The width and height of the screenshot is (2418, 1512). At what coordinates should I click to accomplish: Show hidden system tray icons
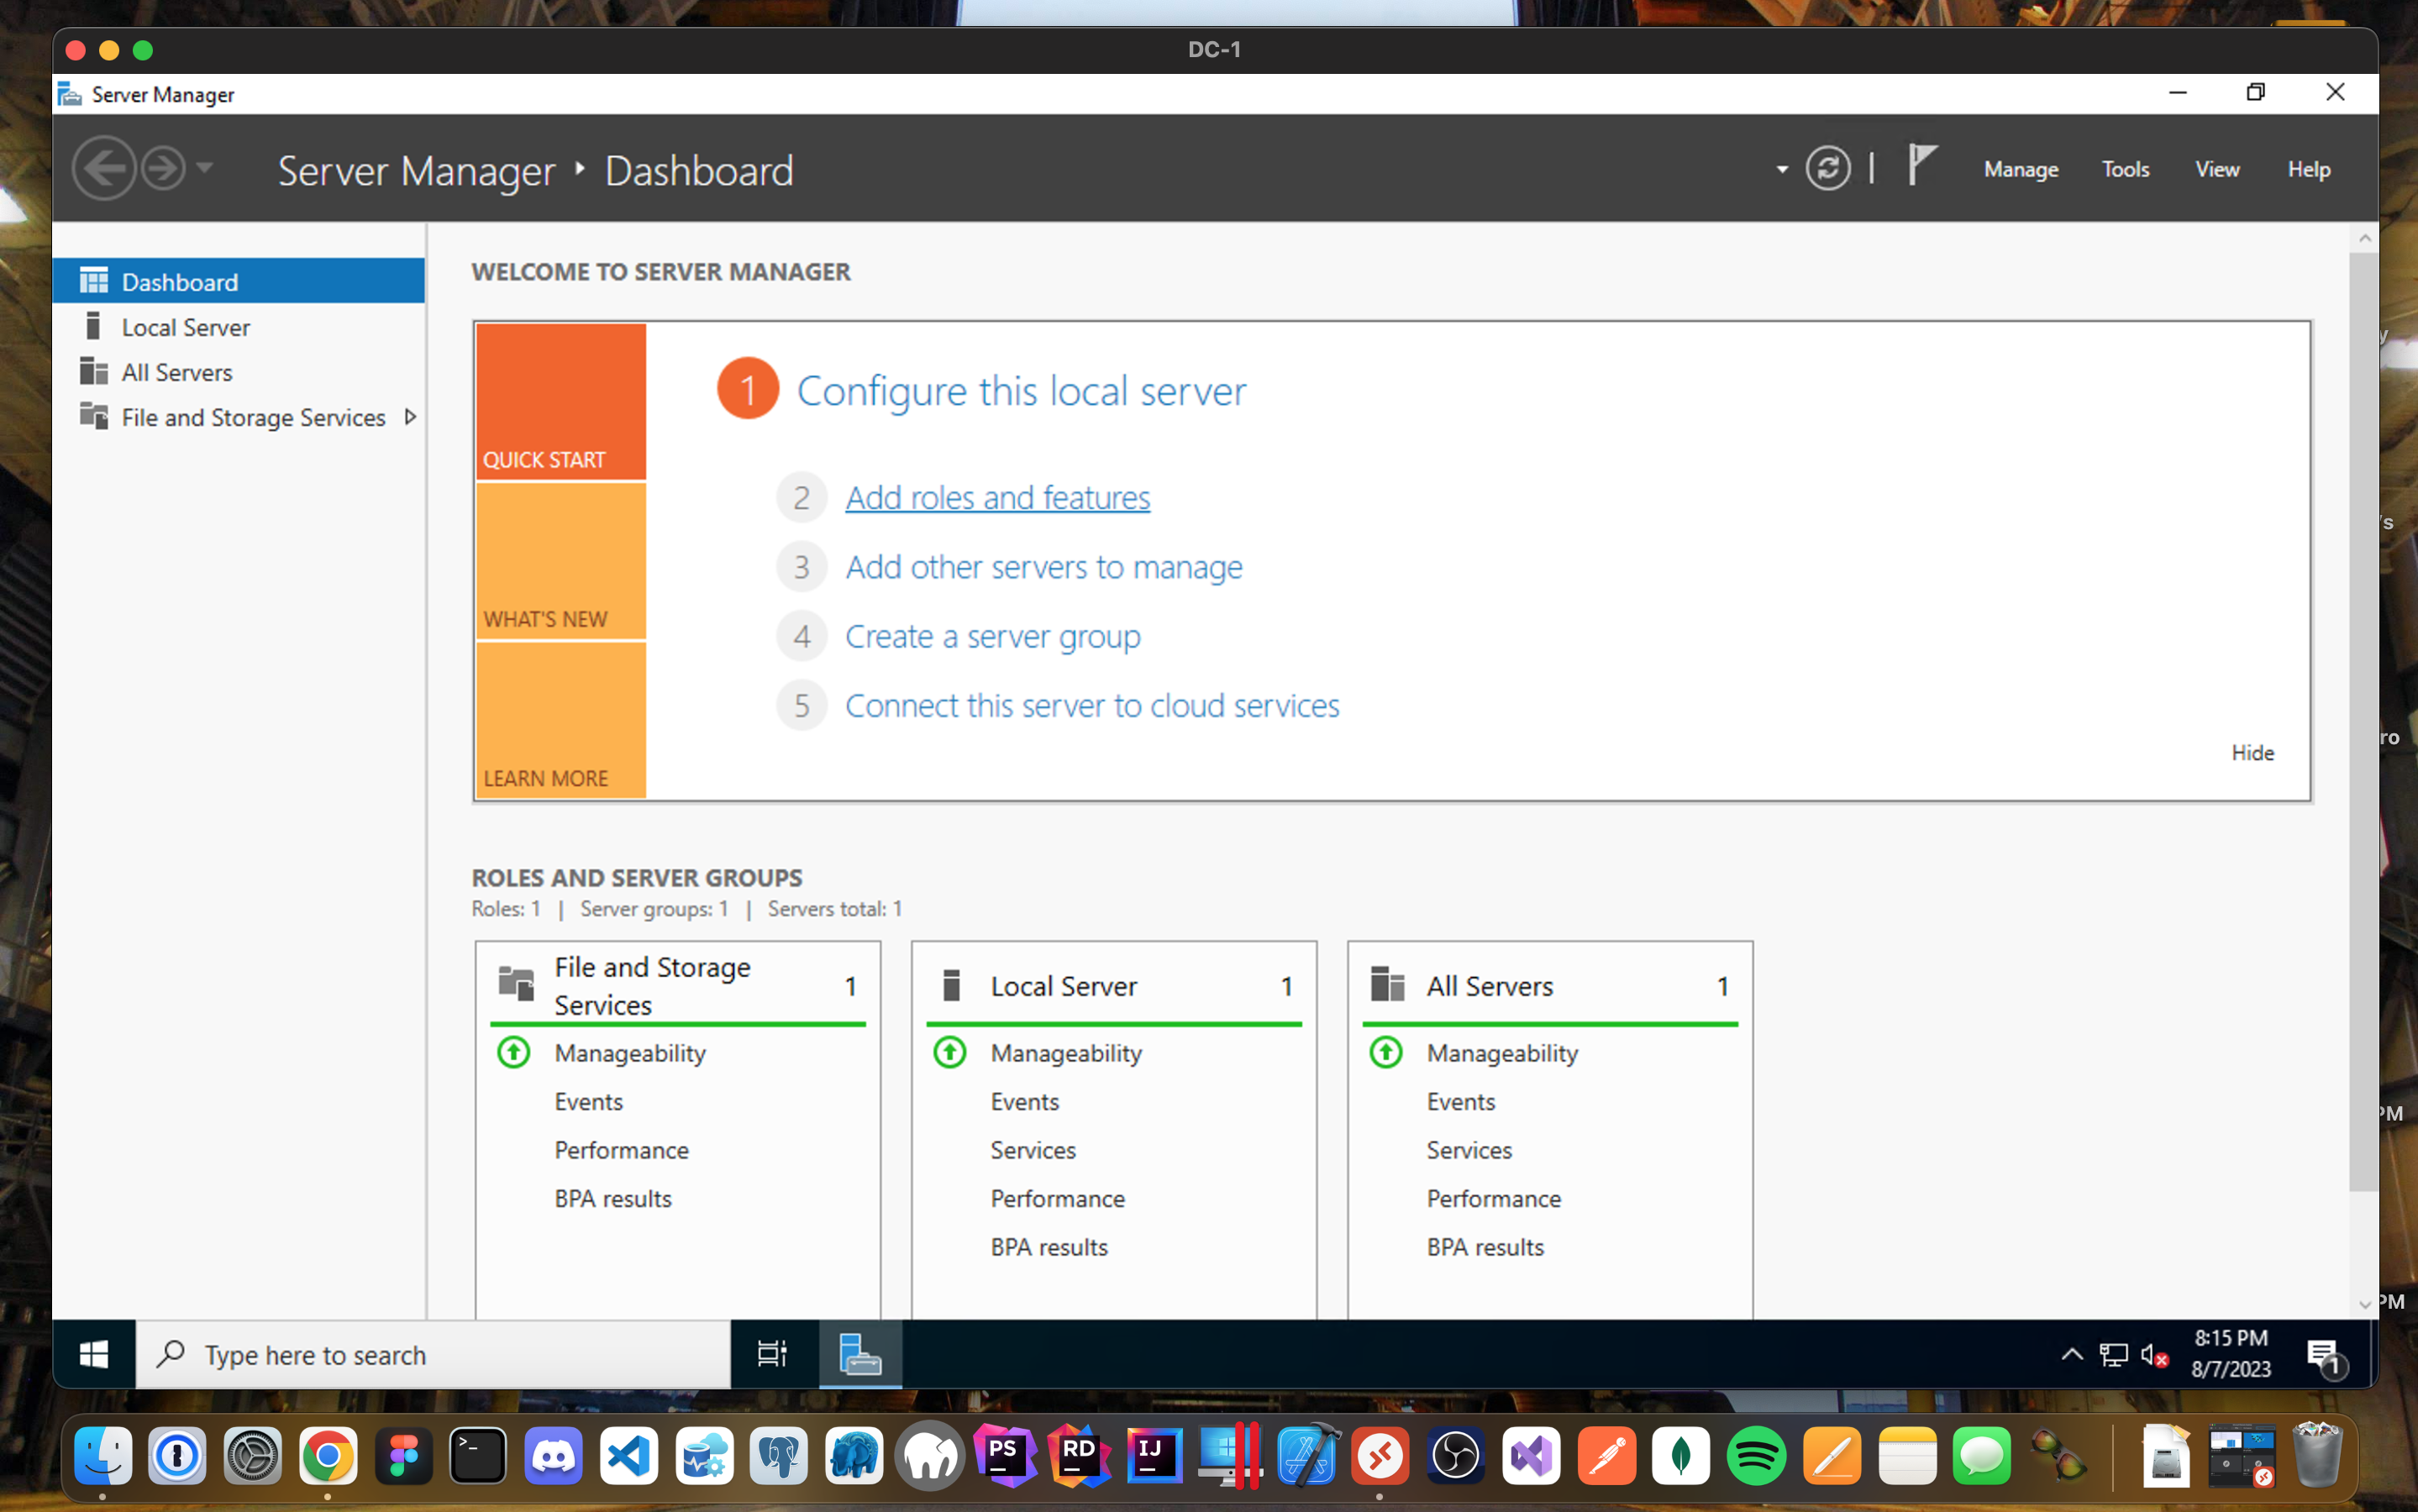(2071, 1354)
